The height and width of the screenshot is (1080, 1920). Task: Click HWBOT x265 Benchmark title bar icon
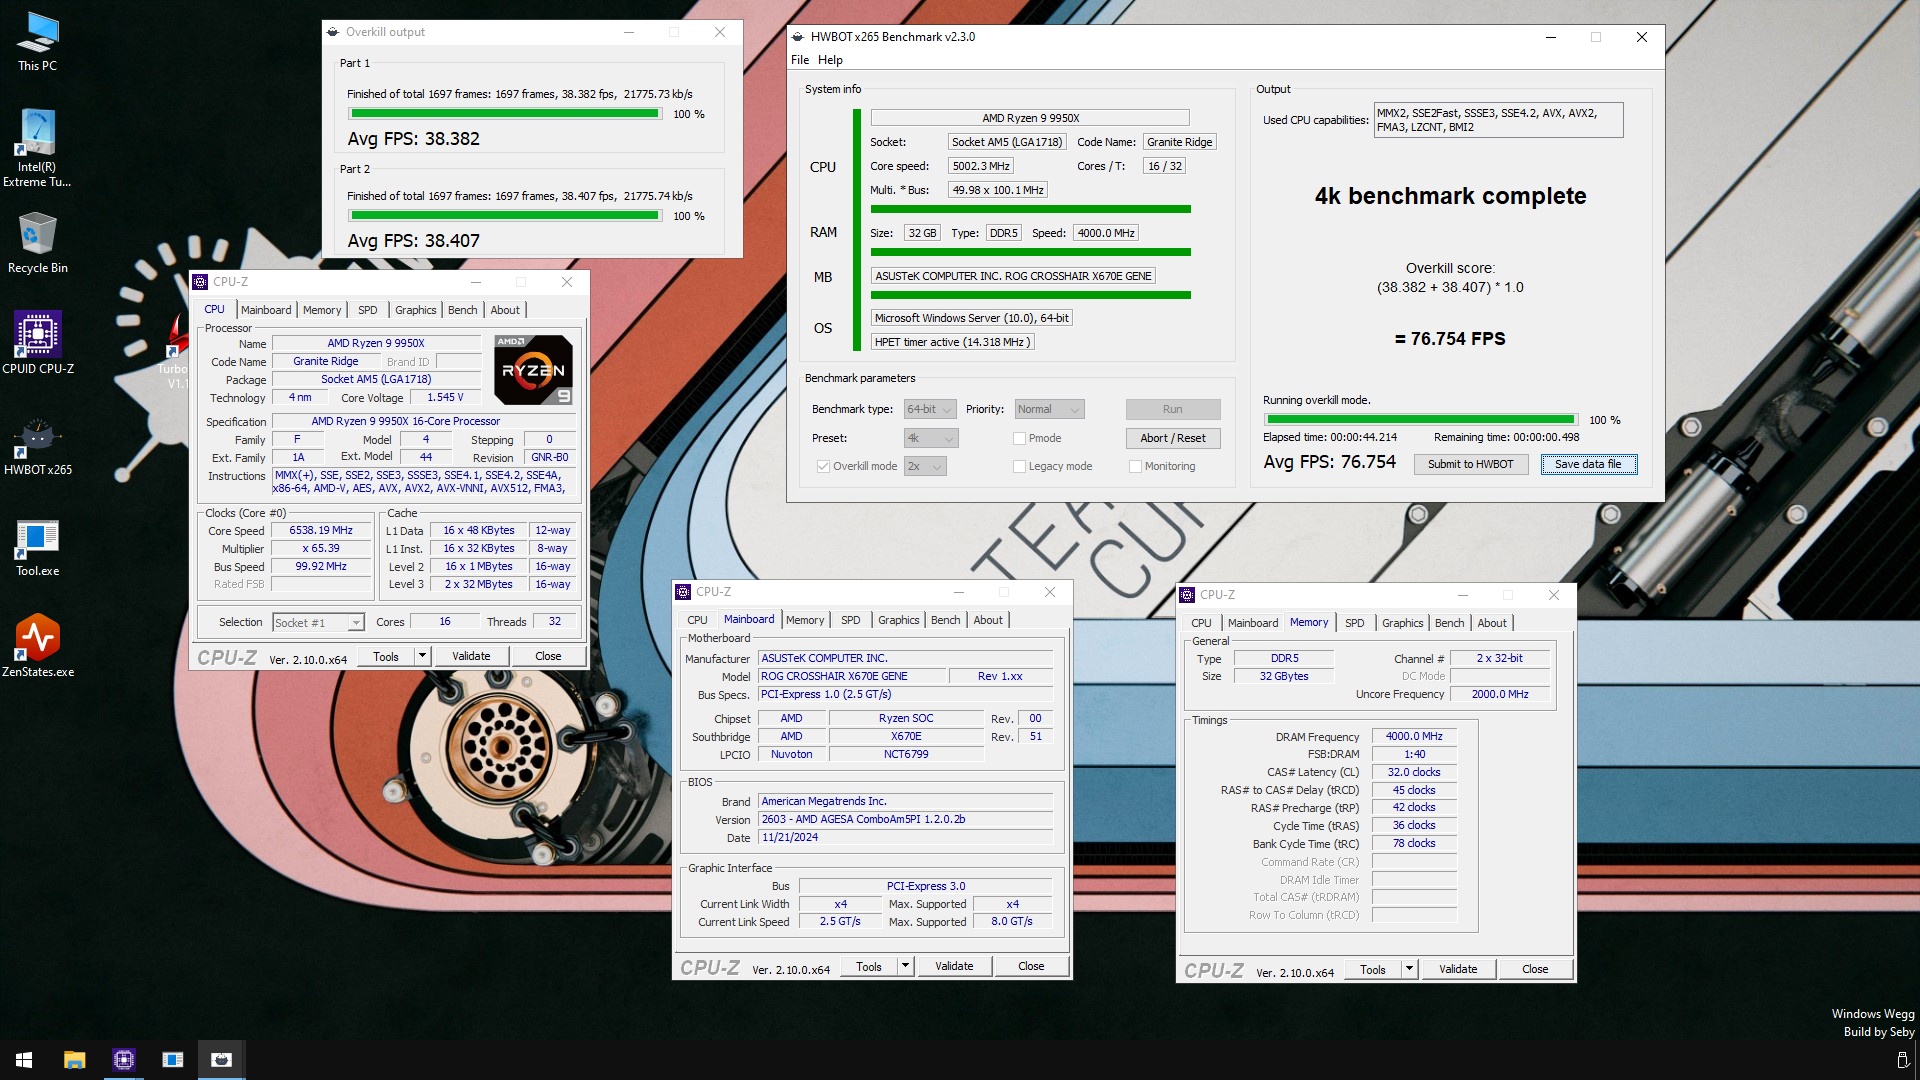coord(798,37)
